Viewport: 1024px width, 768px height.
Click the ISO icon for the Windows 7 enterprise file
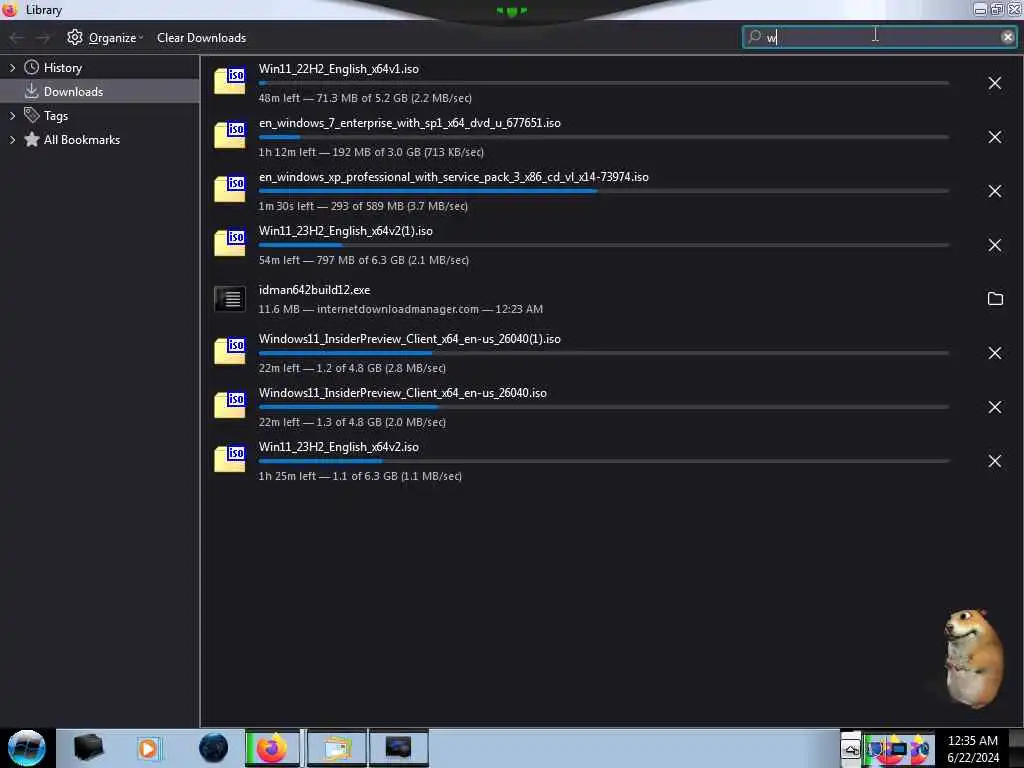230,135
